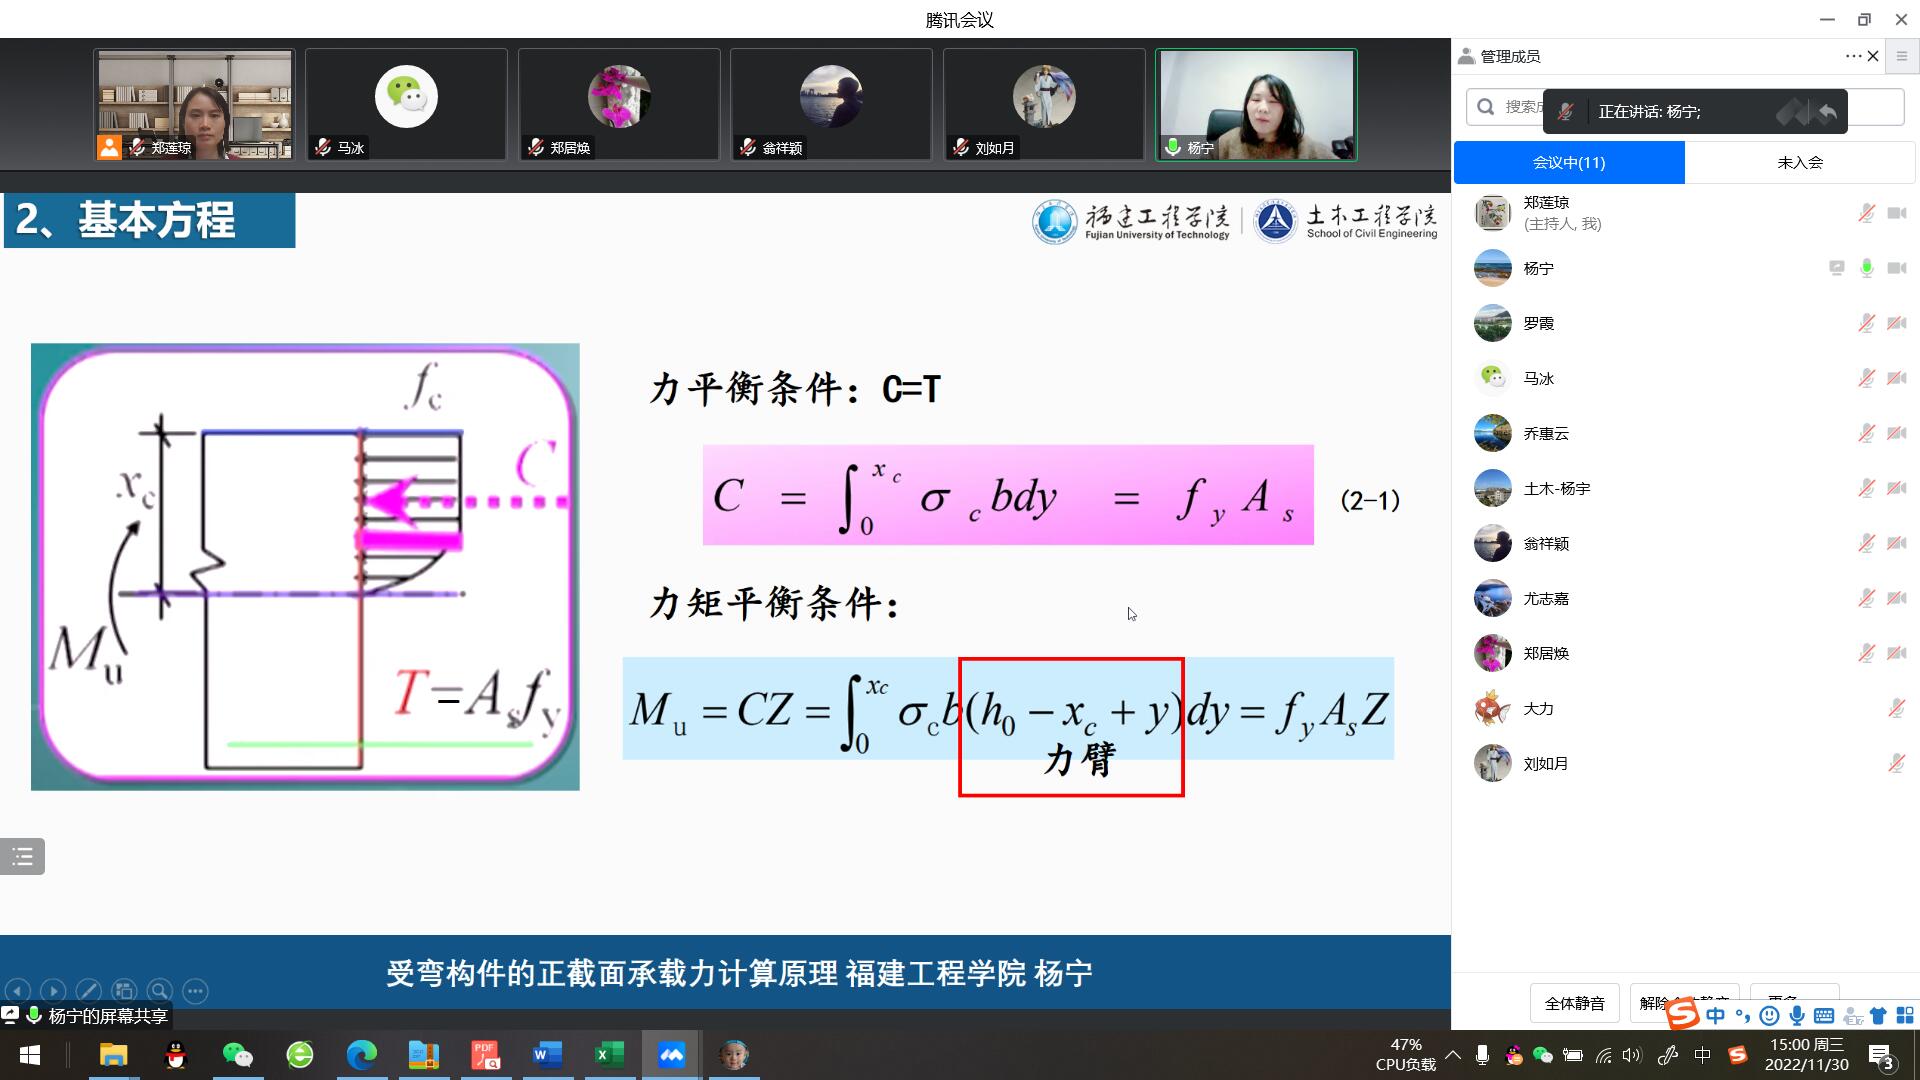Click the return arrow in floating speaker bar
The height and width of the screenshot is (1080, 1920).
(x=1827, y=112)
